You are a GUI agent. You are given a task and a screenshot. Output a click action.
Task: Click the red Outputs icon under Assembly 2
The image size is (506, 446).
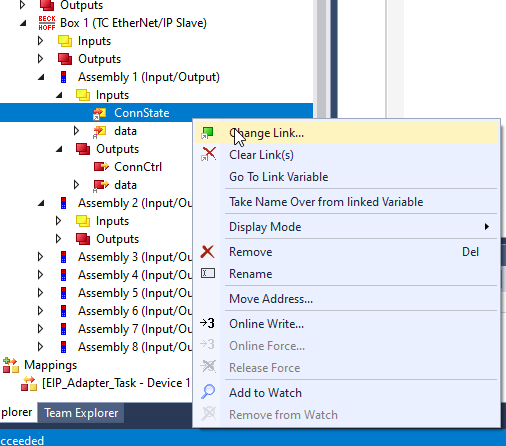[83, 239]
